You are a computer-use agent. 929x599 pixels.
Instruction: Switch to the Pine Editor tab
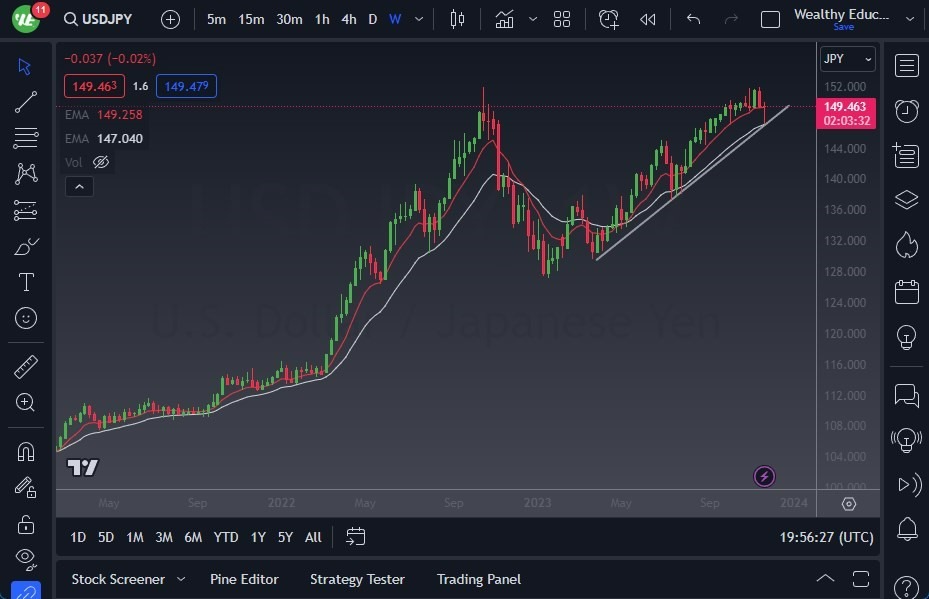coord(244,579)
